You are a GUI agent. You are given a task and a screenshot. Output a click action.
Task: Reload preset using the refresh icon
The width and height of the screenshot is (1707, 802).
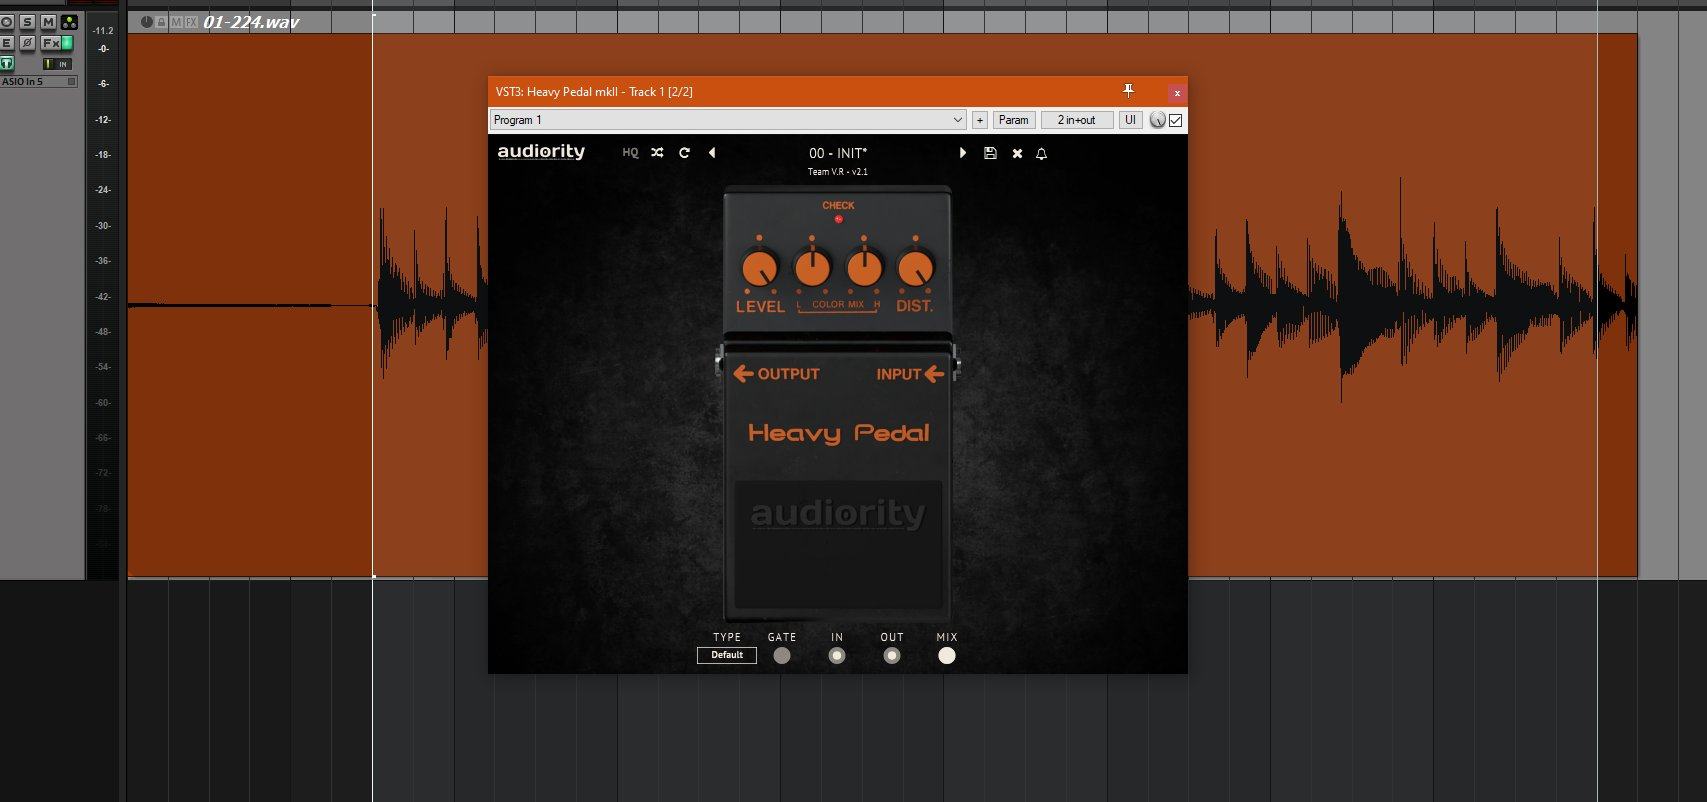(684, 153)
